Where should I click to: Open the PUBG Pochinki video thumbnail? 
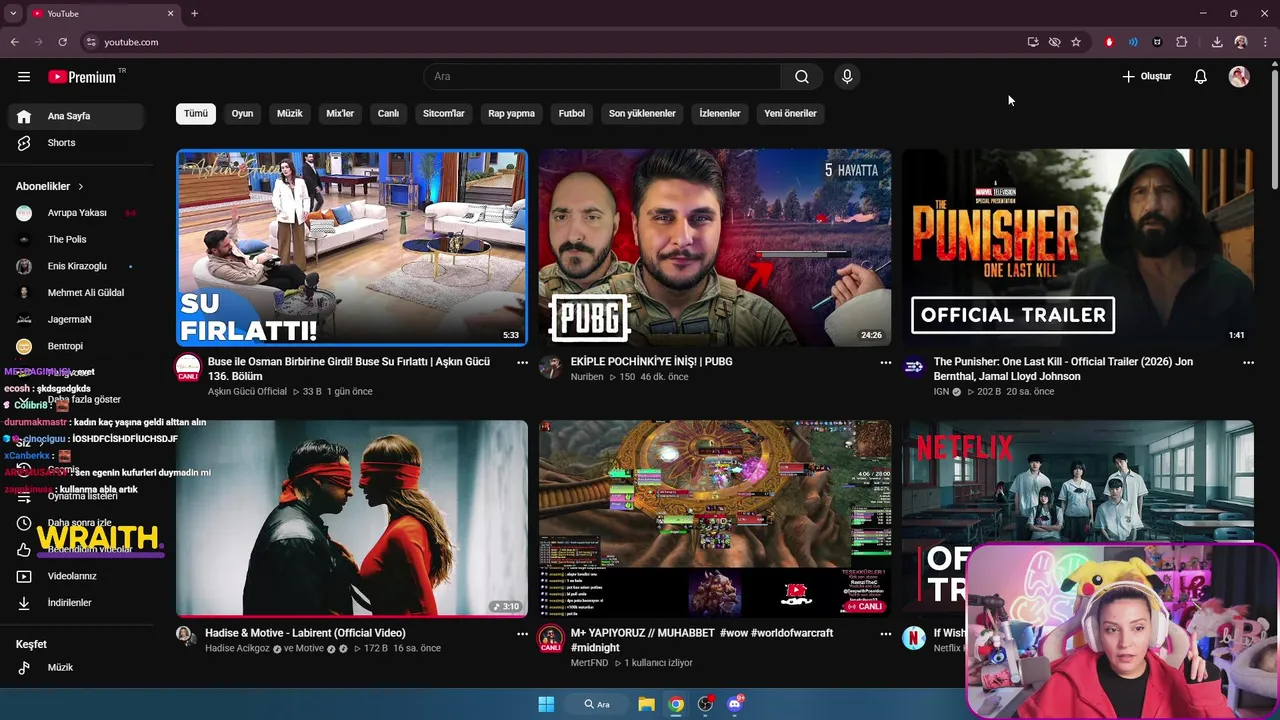pos(715,248)
